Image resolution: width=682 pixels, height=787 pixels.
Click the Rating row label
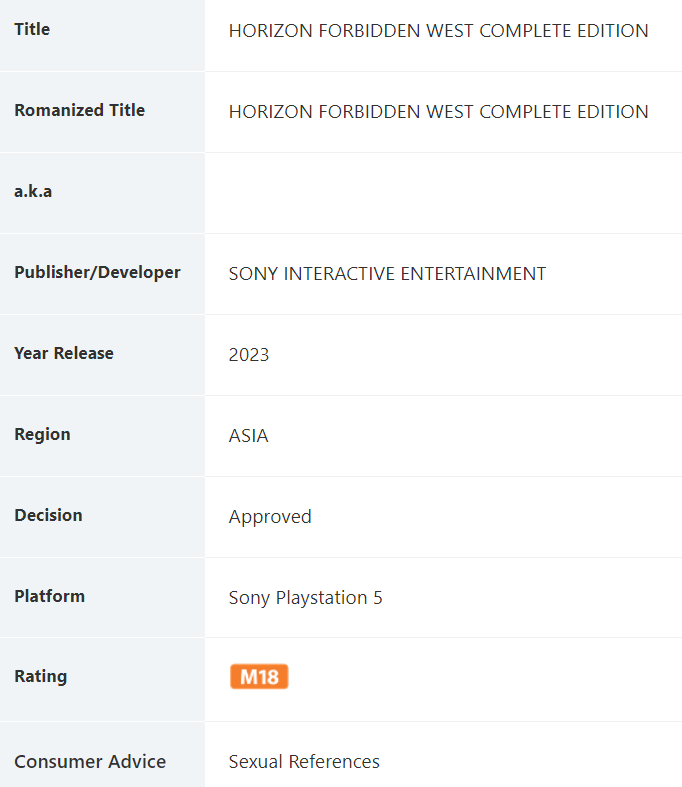40,676
